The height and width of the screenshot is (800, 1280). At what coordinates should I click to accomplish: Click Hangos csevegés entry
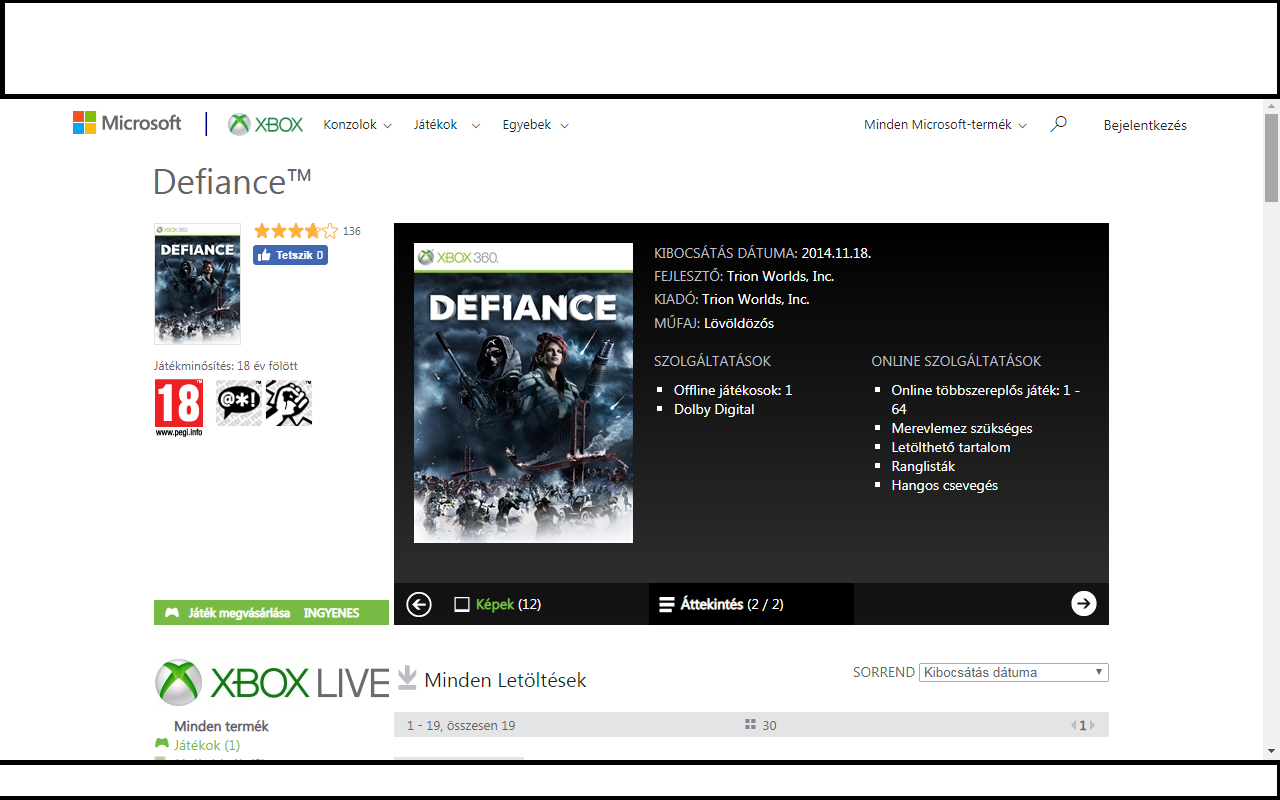[945, 485]
